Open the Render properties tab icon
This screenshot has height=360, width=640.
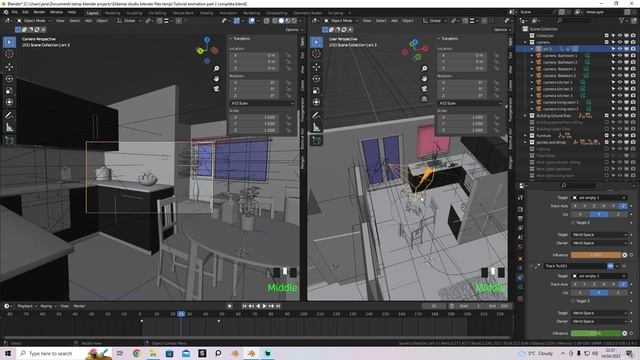coord(520,209)
